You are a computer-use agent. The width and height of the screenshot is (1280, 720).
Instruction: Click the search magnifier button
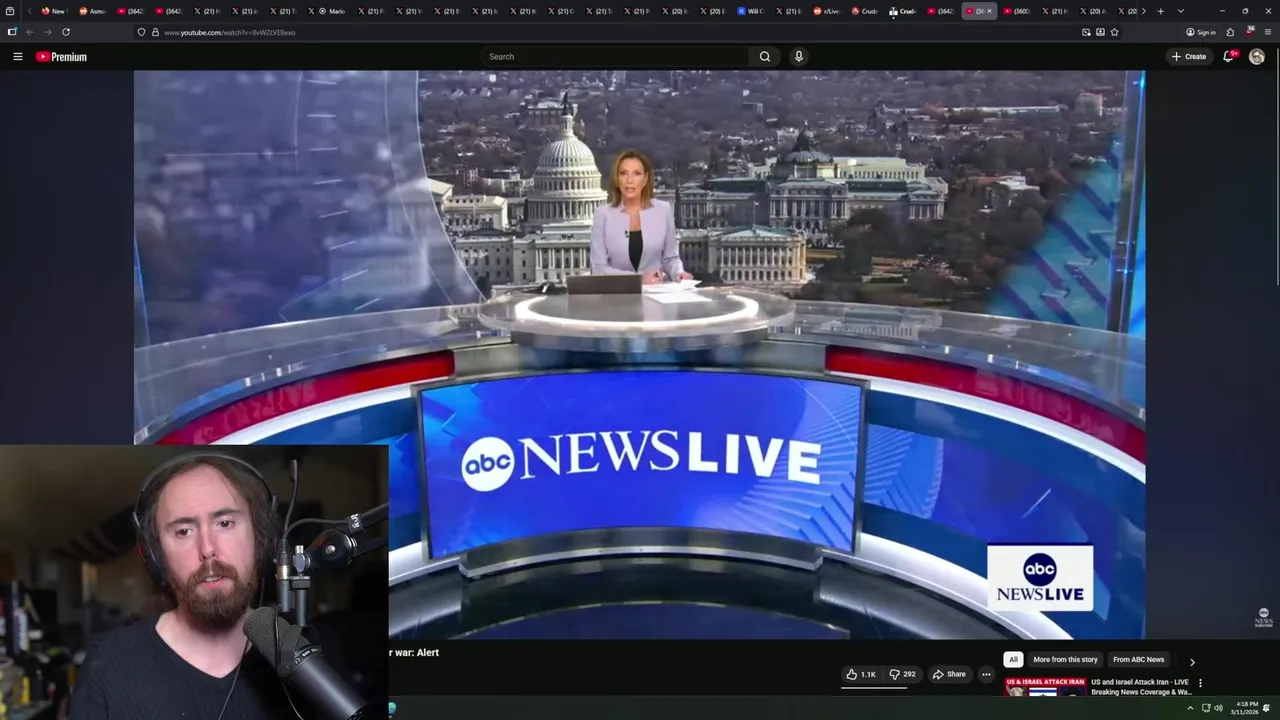pyautogui.click(x=765, y=57)
